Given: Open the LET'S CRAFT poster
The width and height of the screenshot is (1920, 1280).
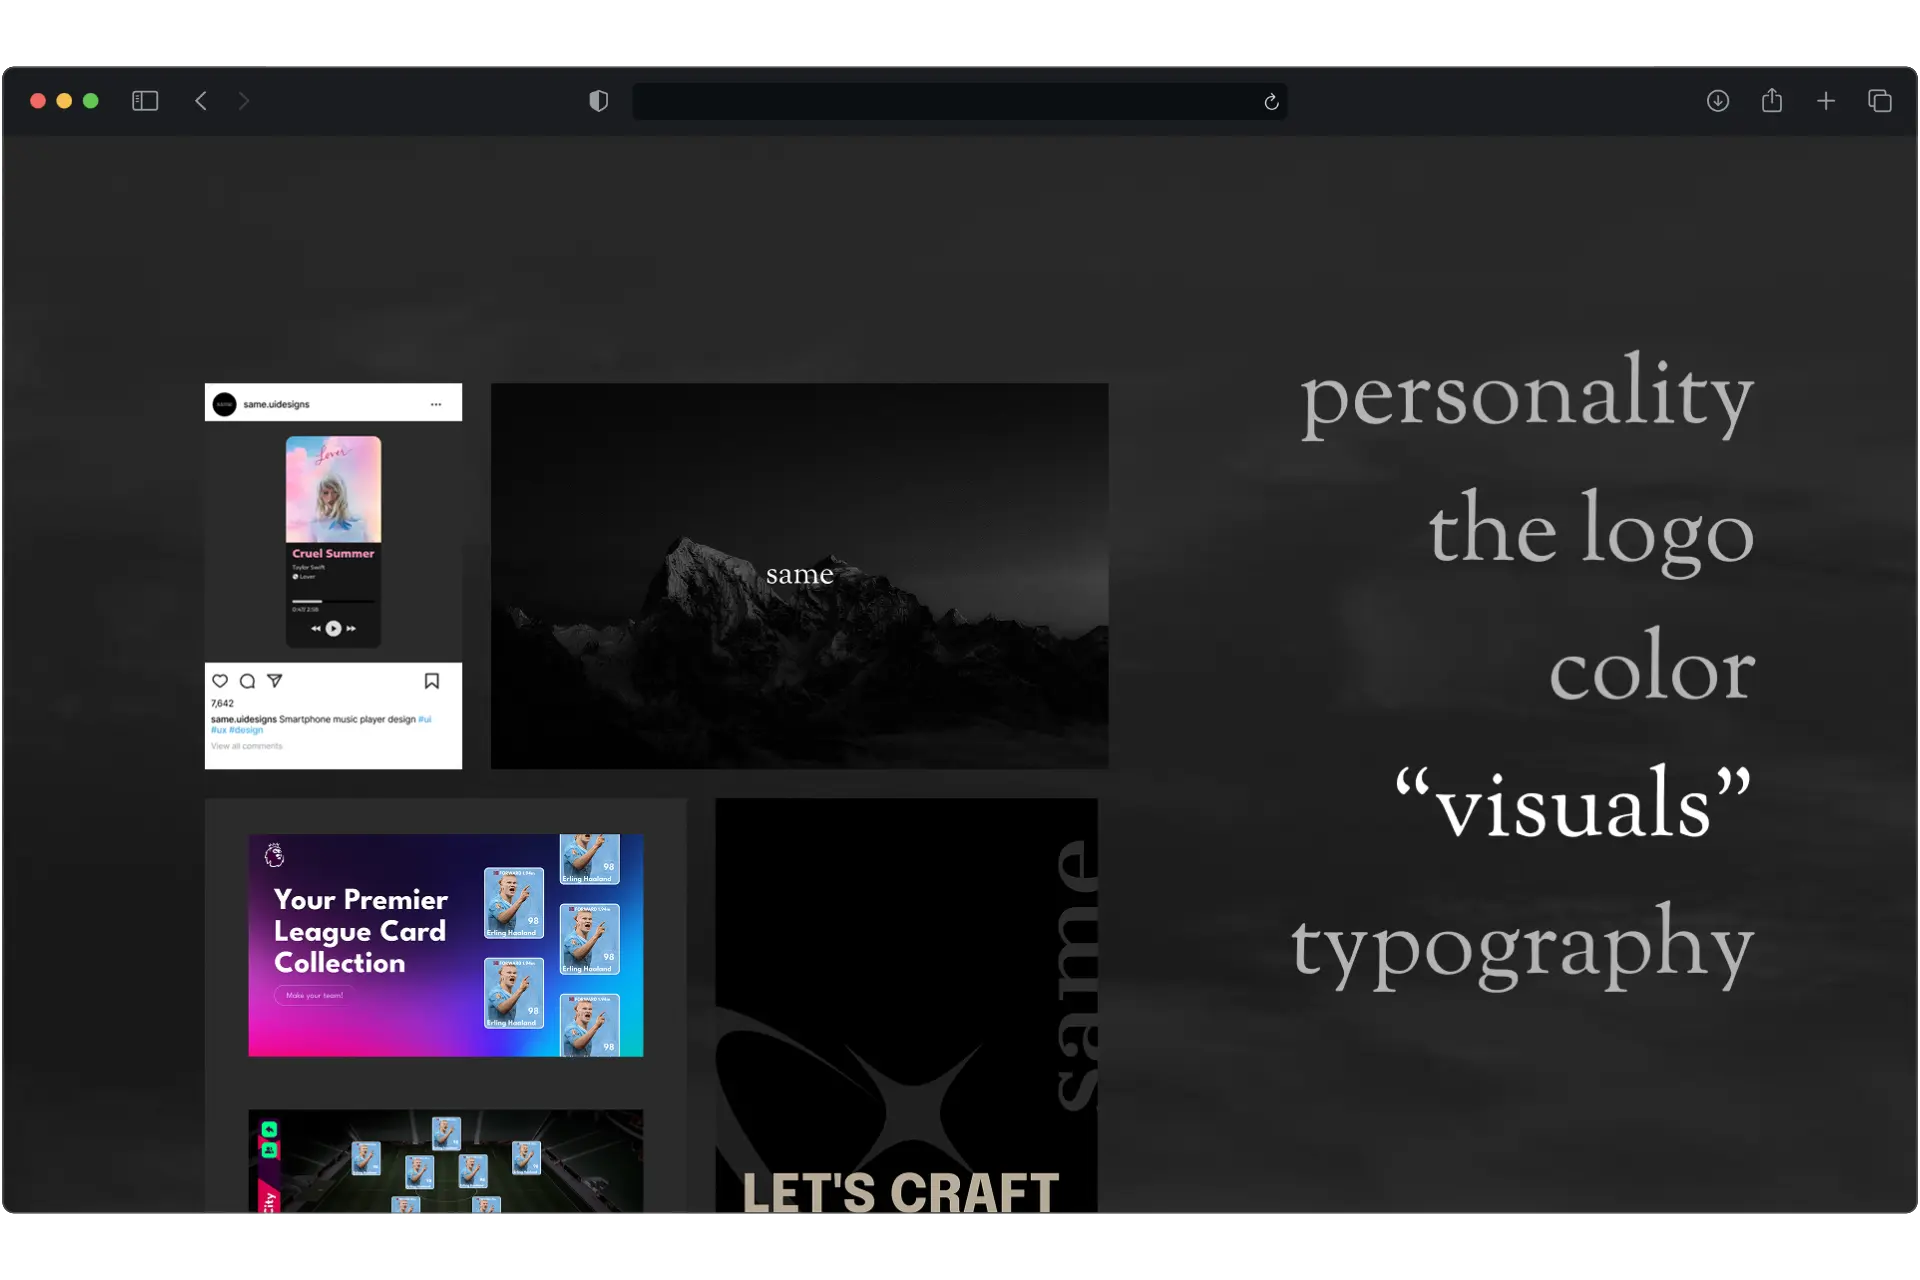Looking at the screenshot, I should pyautogui.click(x=906, y=1005).
